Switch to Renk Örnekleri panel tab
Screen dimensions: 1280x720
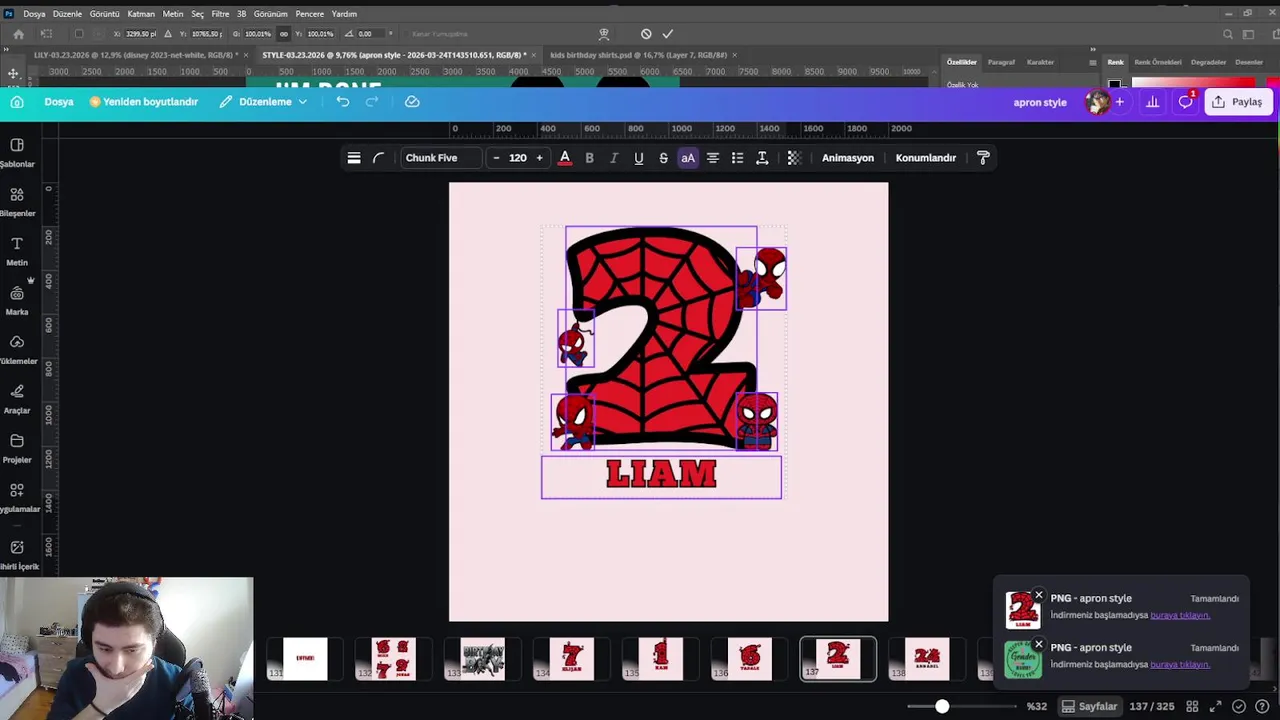(1157, 62)
